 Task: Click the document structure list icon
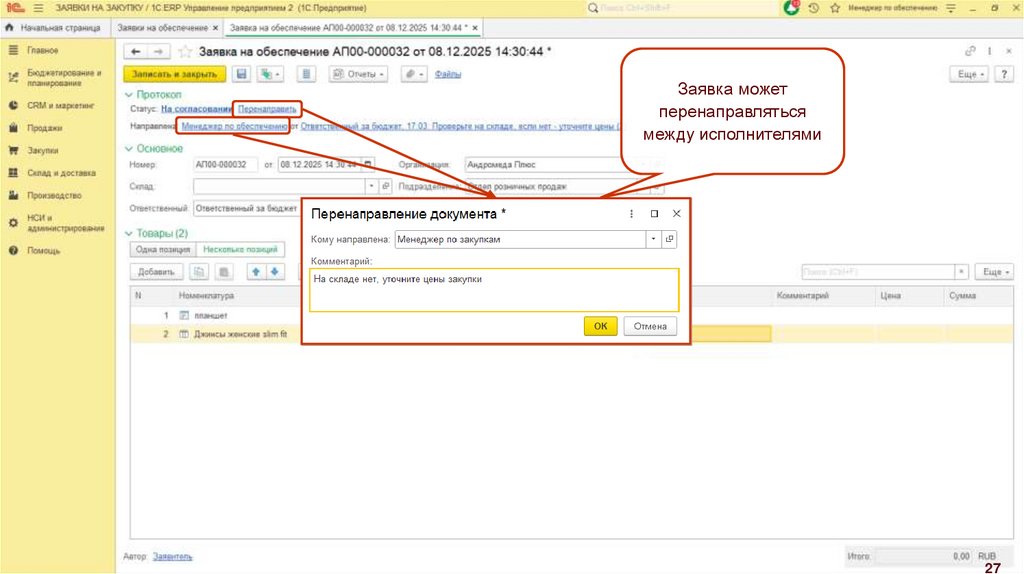point(306,74)
